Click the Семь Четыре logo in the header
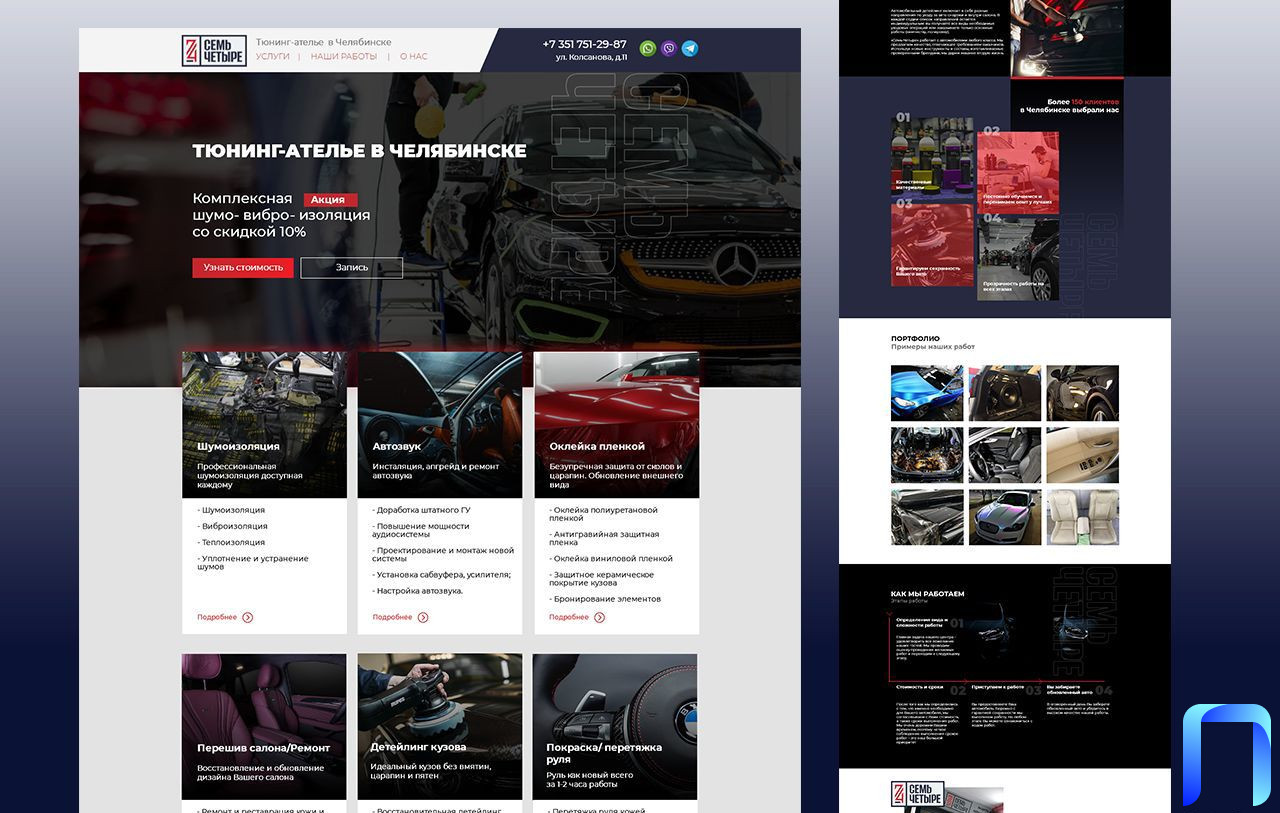This screenshot has width=1280, height=813. coord(214,50)
